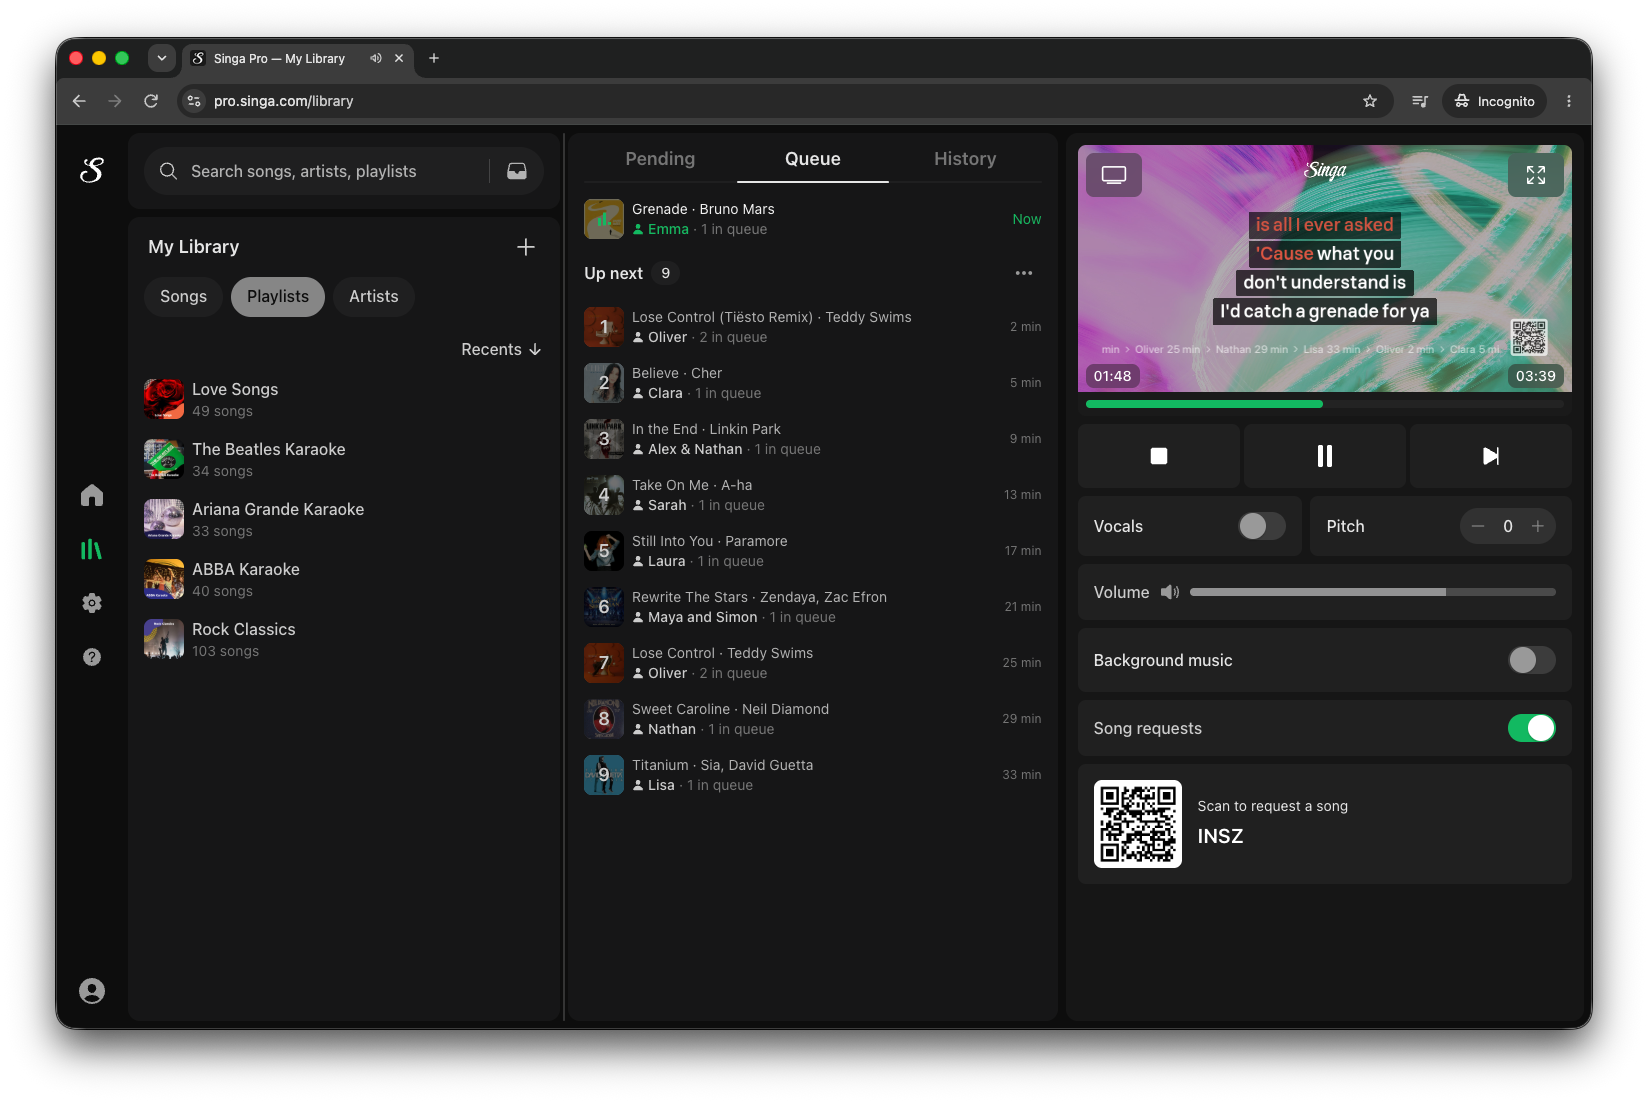Select Titanium by Sia in queue
1648x1103 pixels.
[x=813, y=775]
